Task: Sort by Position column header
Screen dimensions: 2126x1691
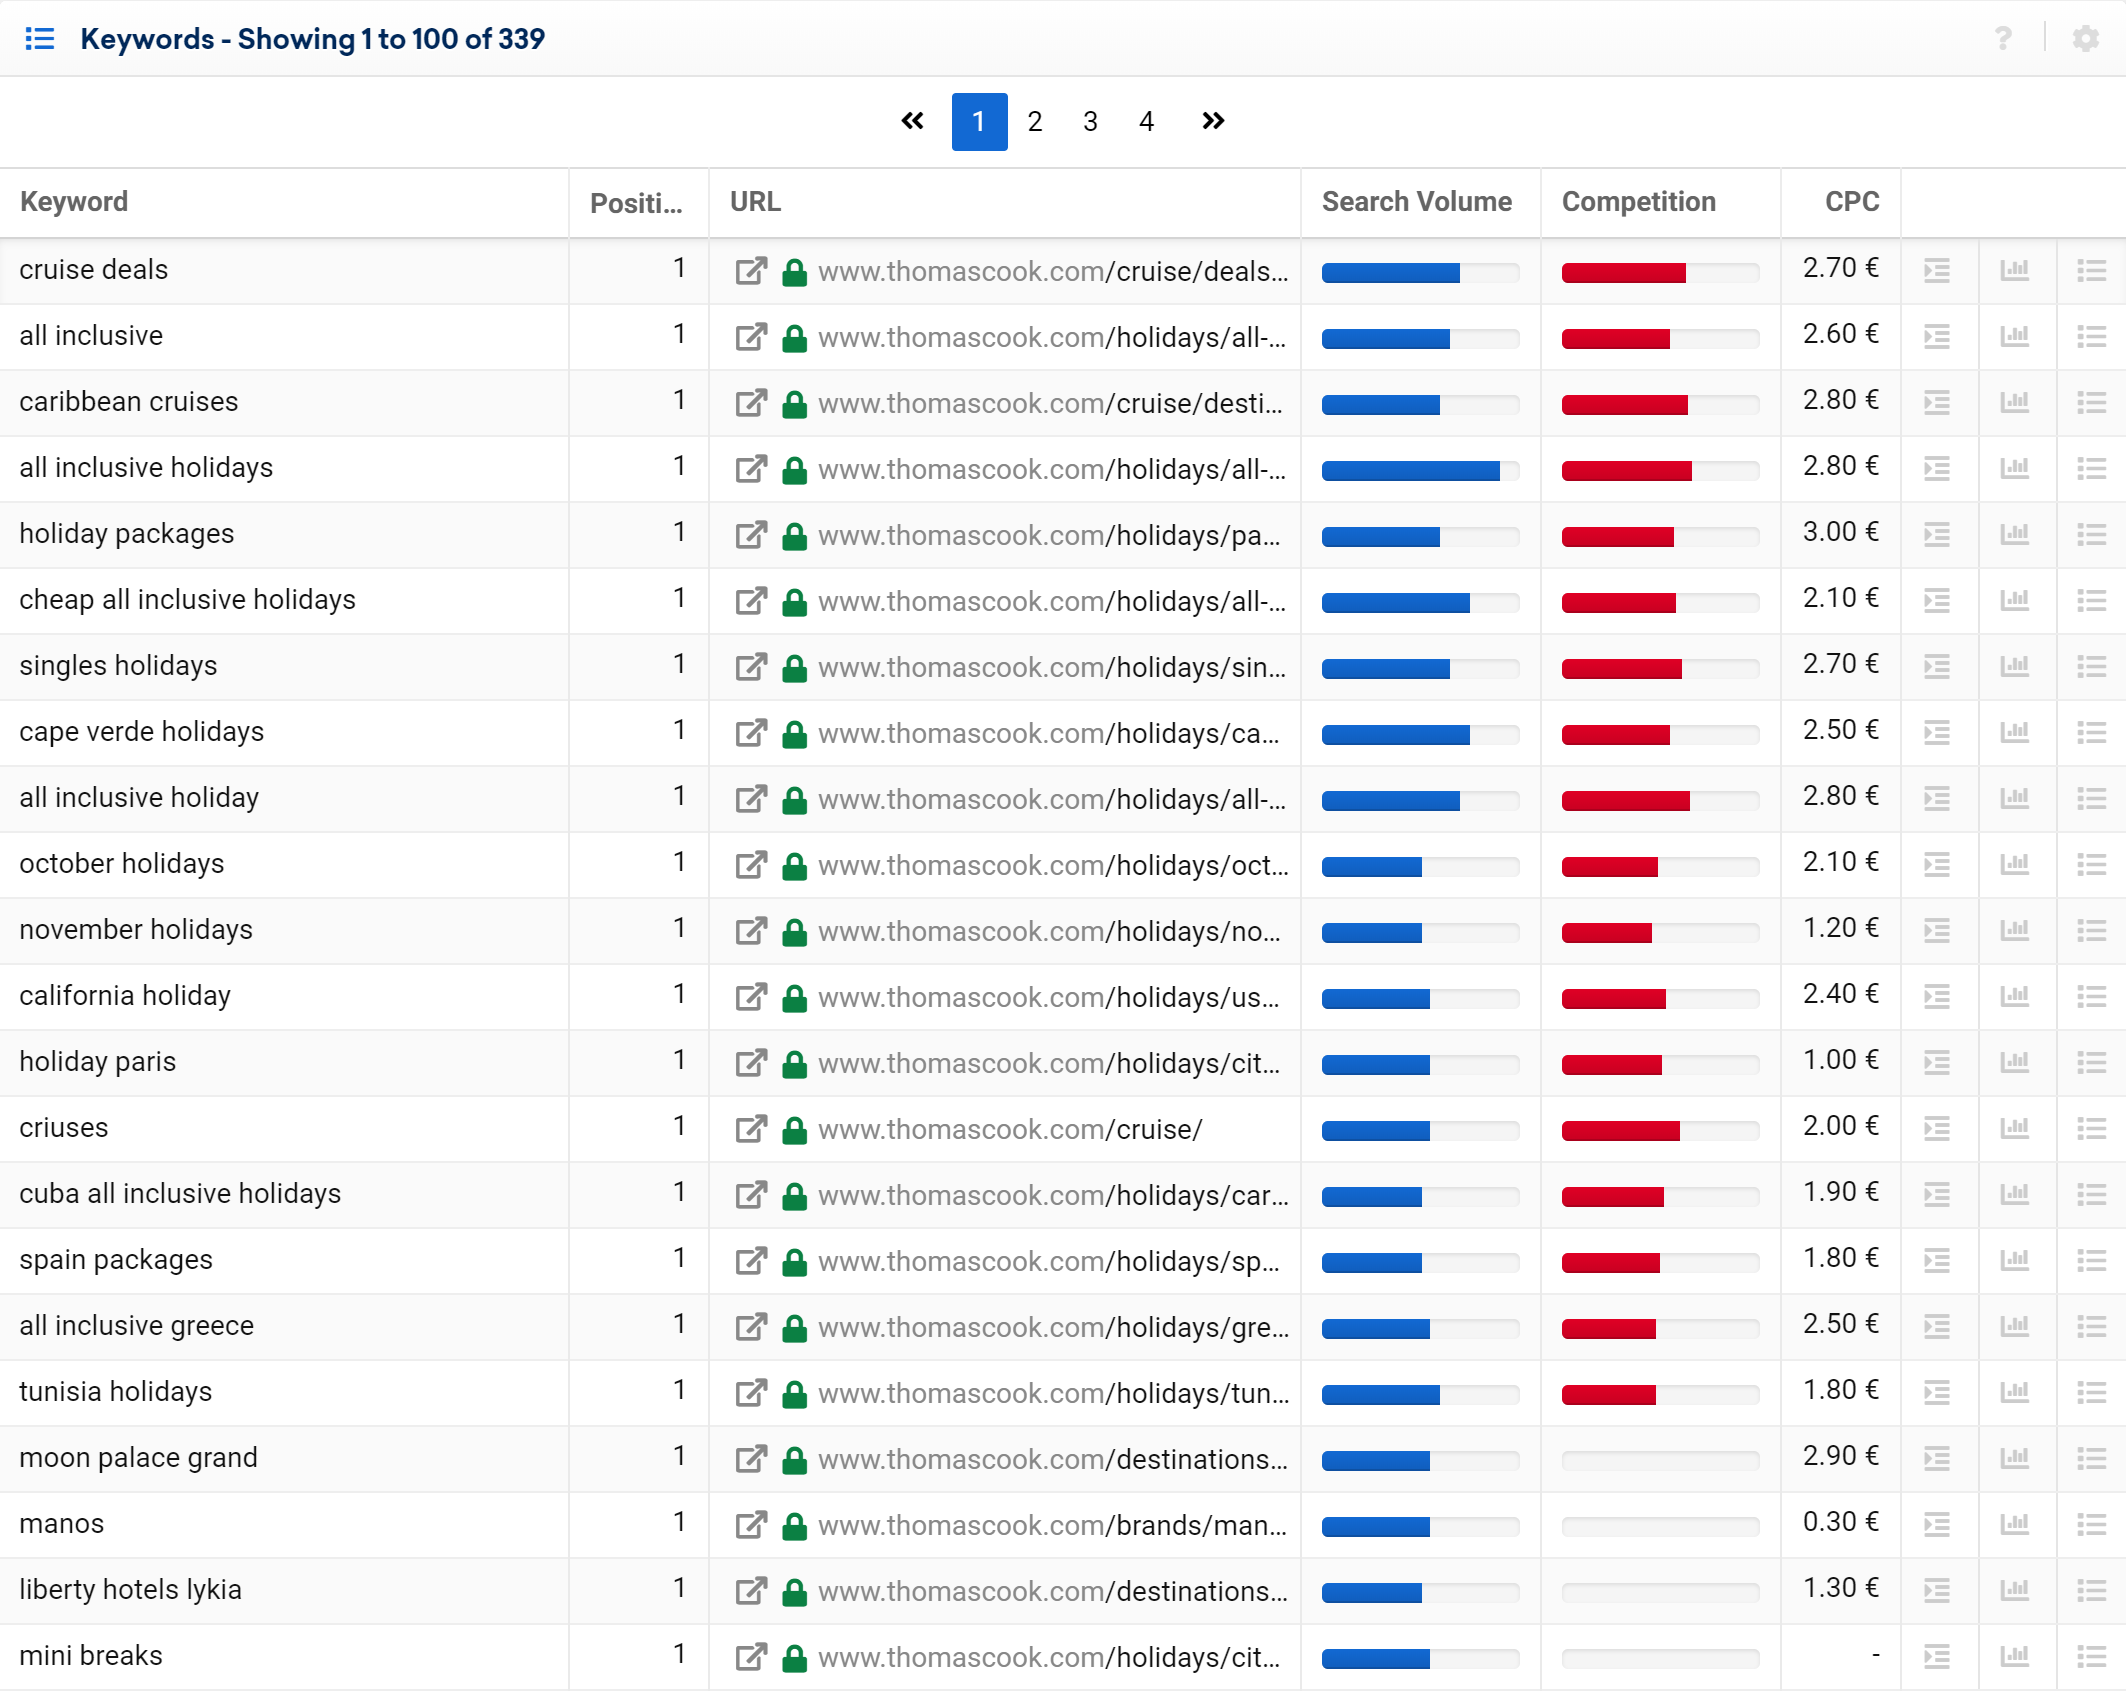Action: tap(636, 203)
